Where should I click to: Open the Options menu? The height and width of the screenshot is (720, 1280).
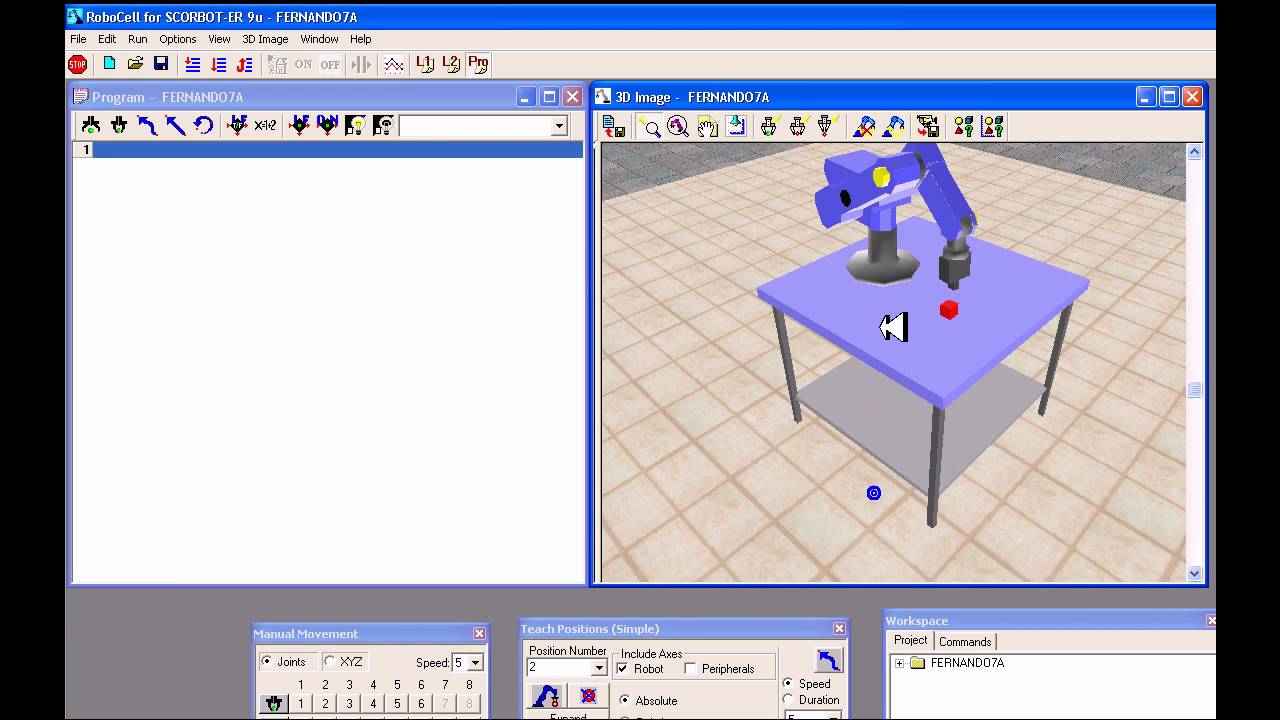178,39
